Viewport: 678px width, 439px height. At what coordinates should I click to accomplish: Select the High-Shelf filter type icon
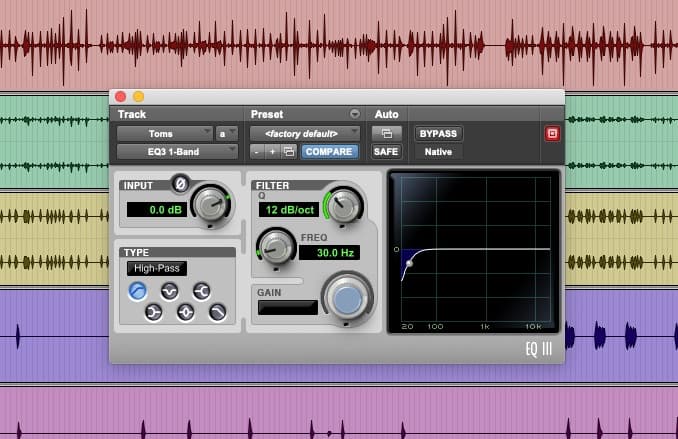tap(201, 291)
